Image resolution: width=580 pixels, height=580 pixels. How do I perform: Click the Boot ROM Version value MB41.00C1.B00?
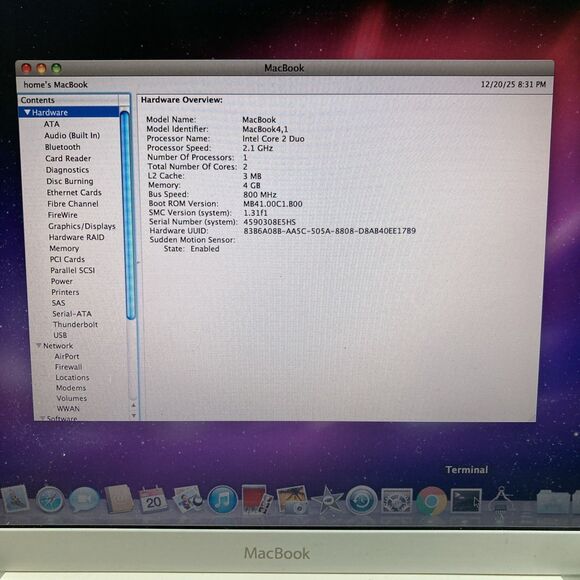[x=273, y=204]
